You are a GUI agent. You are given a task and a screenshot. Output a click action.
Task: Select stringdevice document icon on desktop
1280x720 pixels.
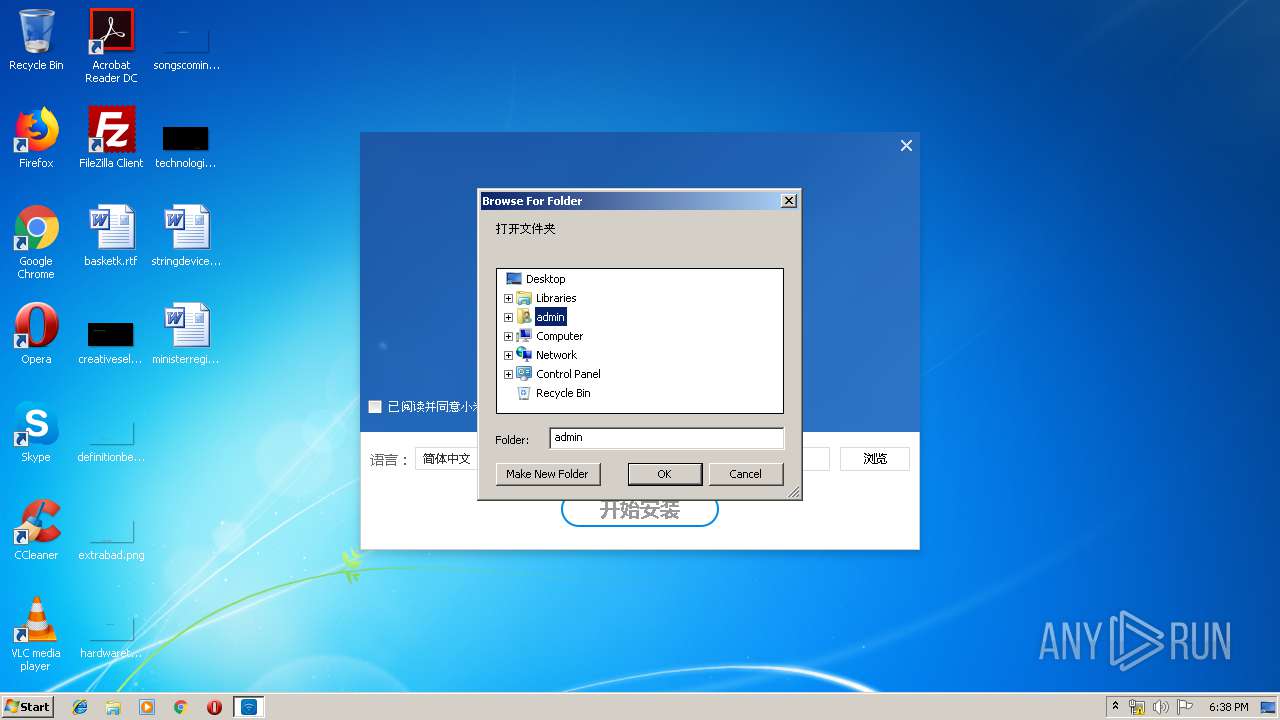pyautogui.click(x=186, y=236)
